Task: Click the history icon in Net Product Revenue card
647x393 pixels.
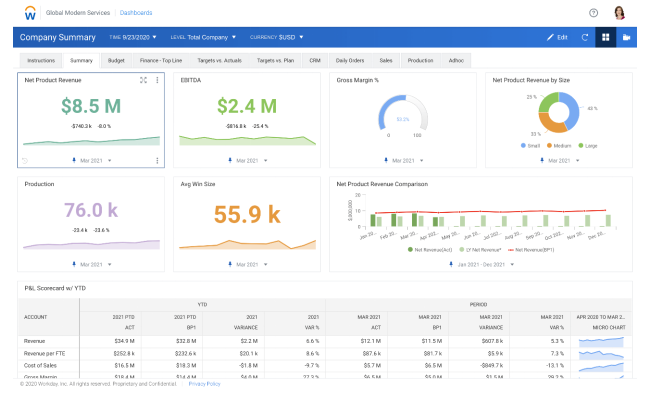Action: [x=25, y=161]
